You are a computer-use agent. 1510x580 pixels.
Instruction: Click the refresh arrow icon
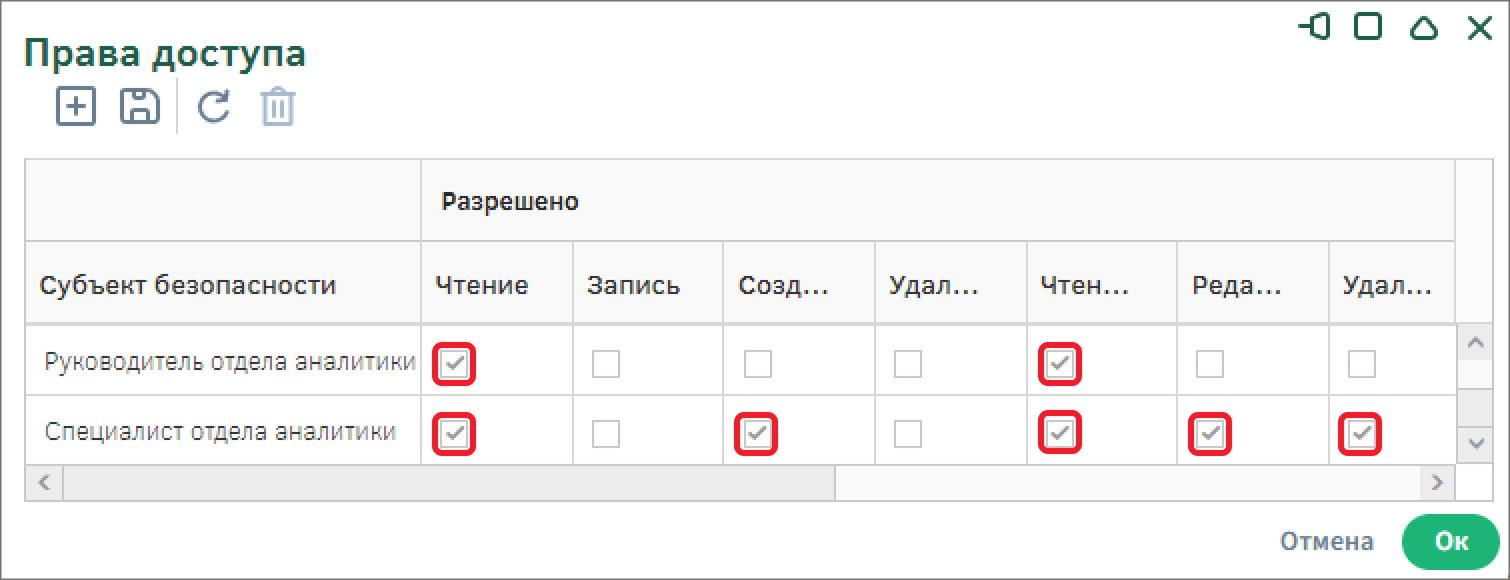[x=214, y=106]
